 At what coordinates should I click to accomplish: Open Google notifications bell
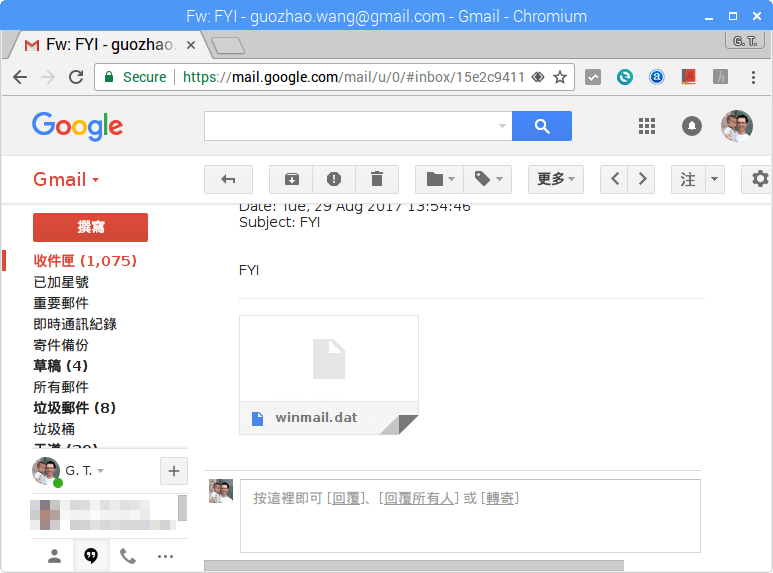click(x=692, y=126)
